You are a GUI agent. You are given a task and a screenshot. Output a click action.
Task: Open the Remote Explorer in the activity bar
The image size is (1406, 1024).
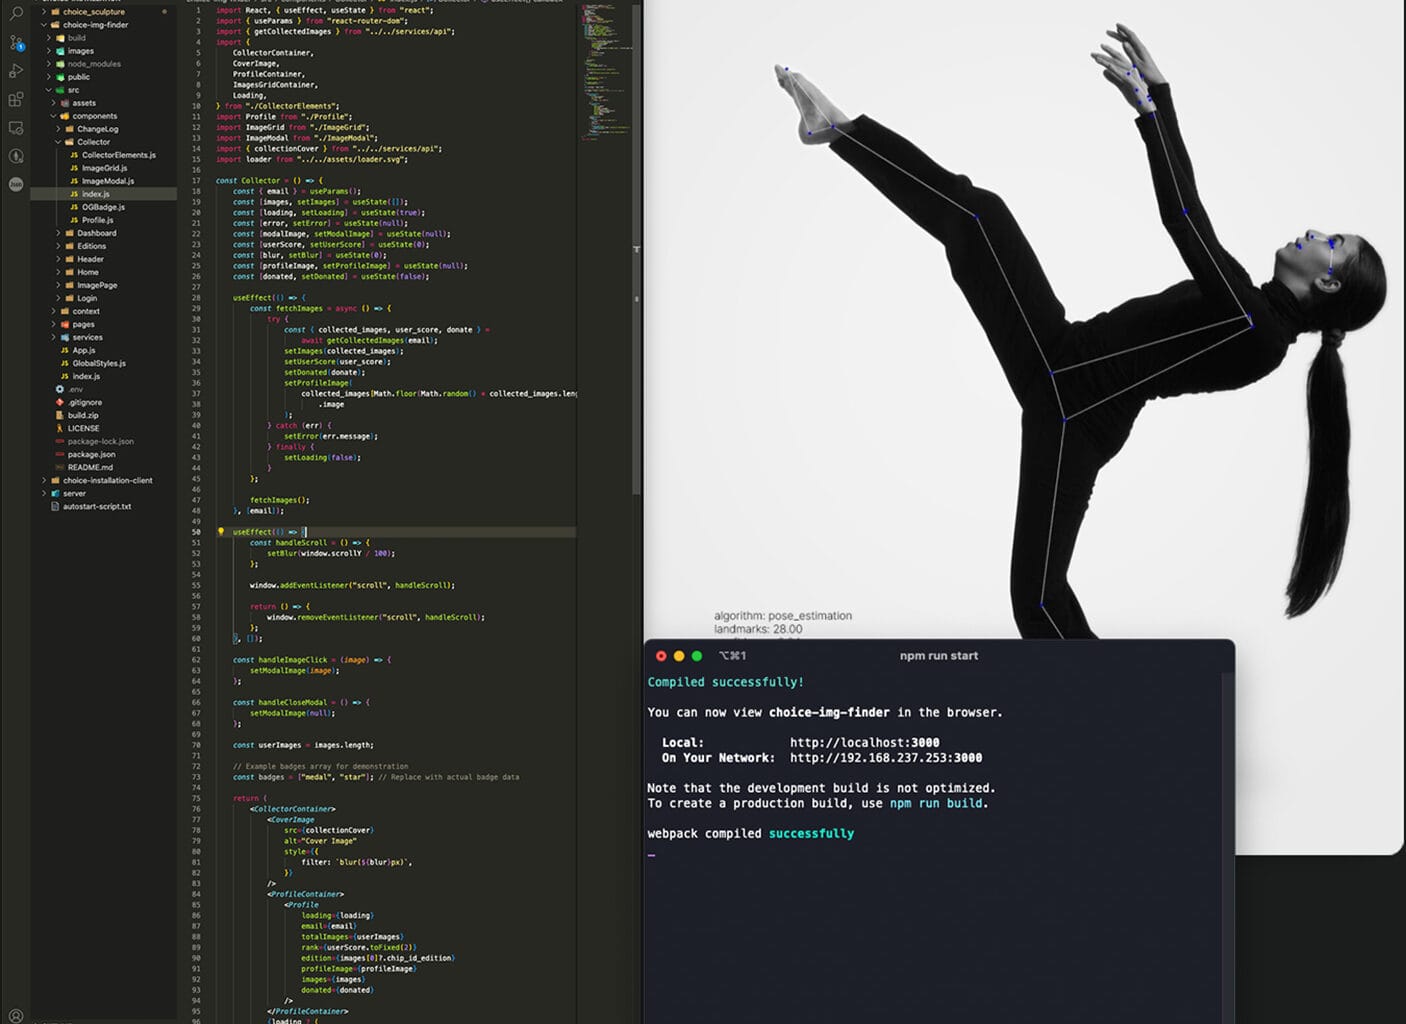point(15,127)
